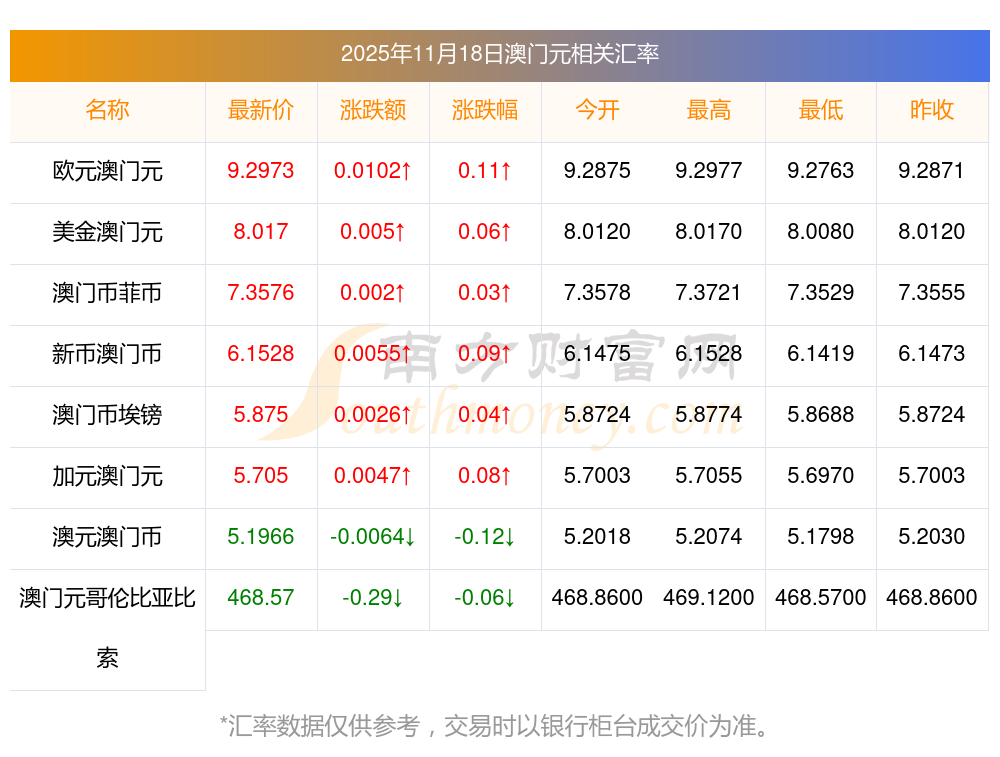Image resolution: width=1000 pixels, height=757 pixels.
Task: Select the 最新价 column header
Action: click(x=260, y=110)
